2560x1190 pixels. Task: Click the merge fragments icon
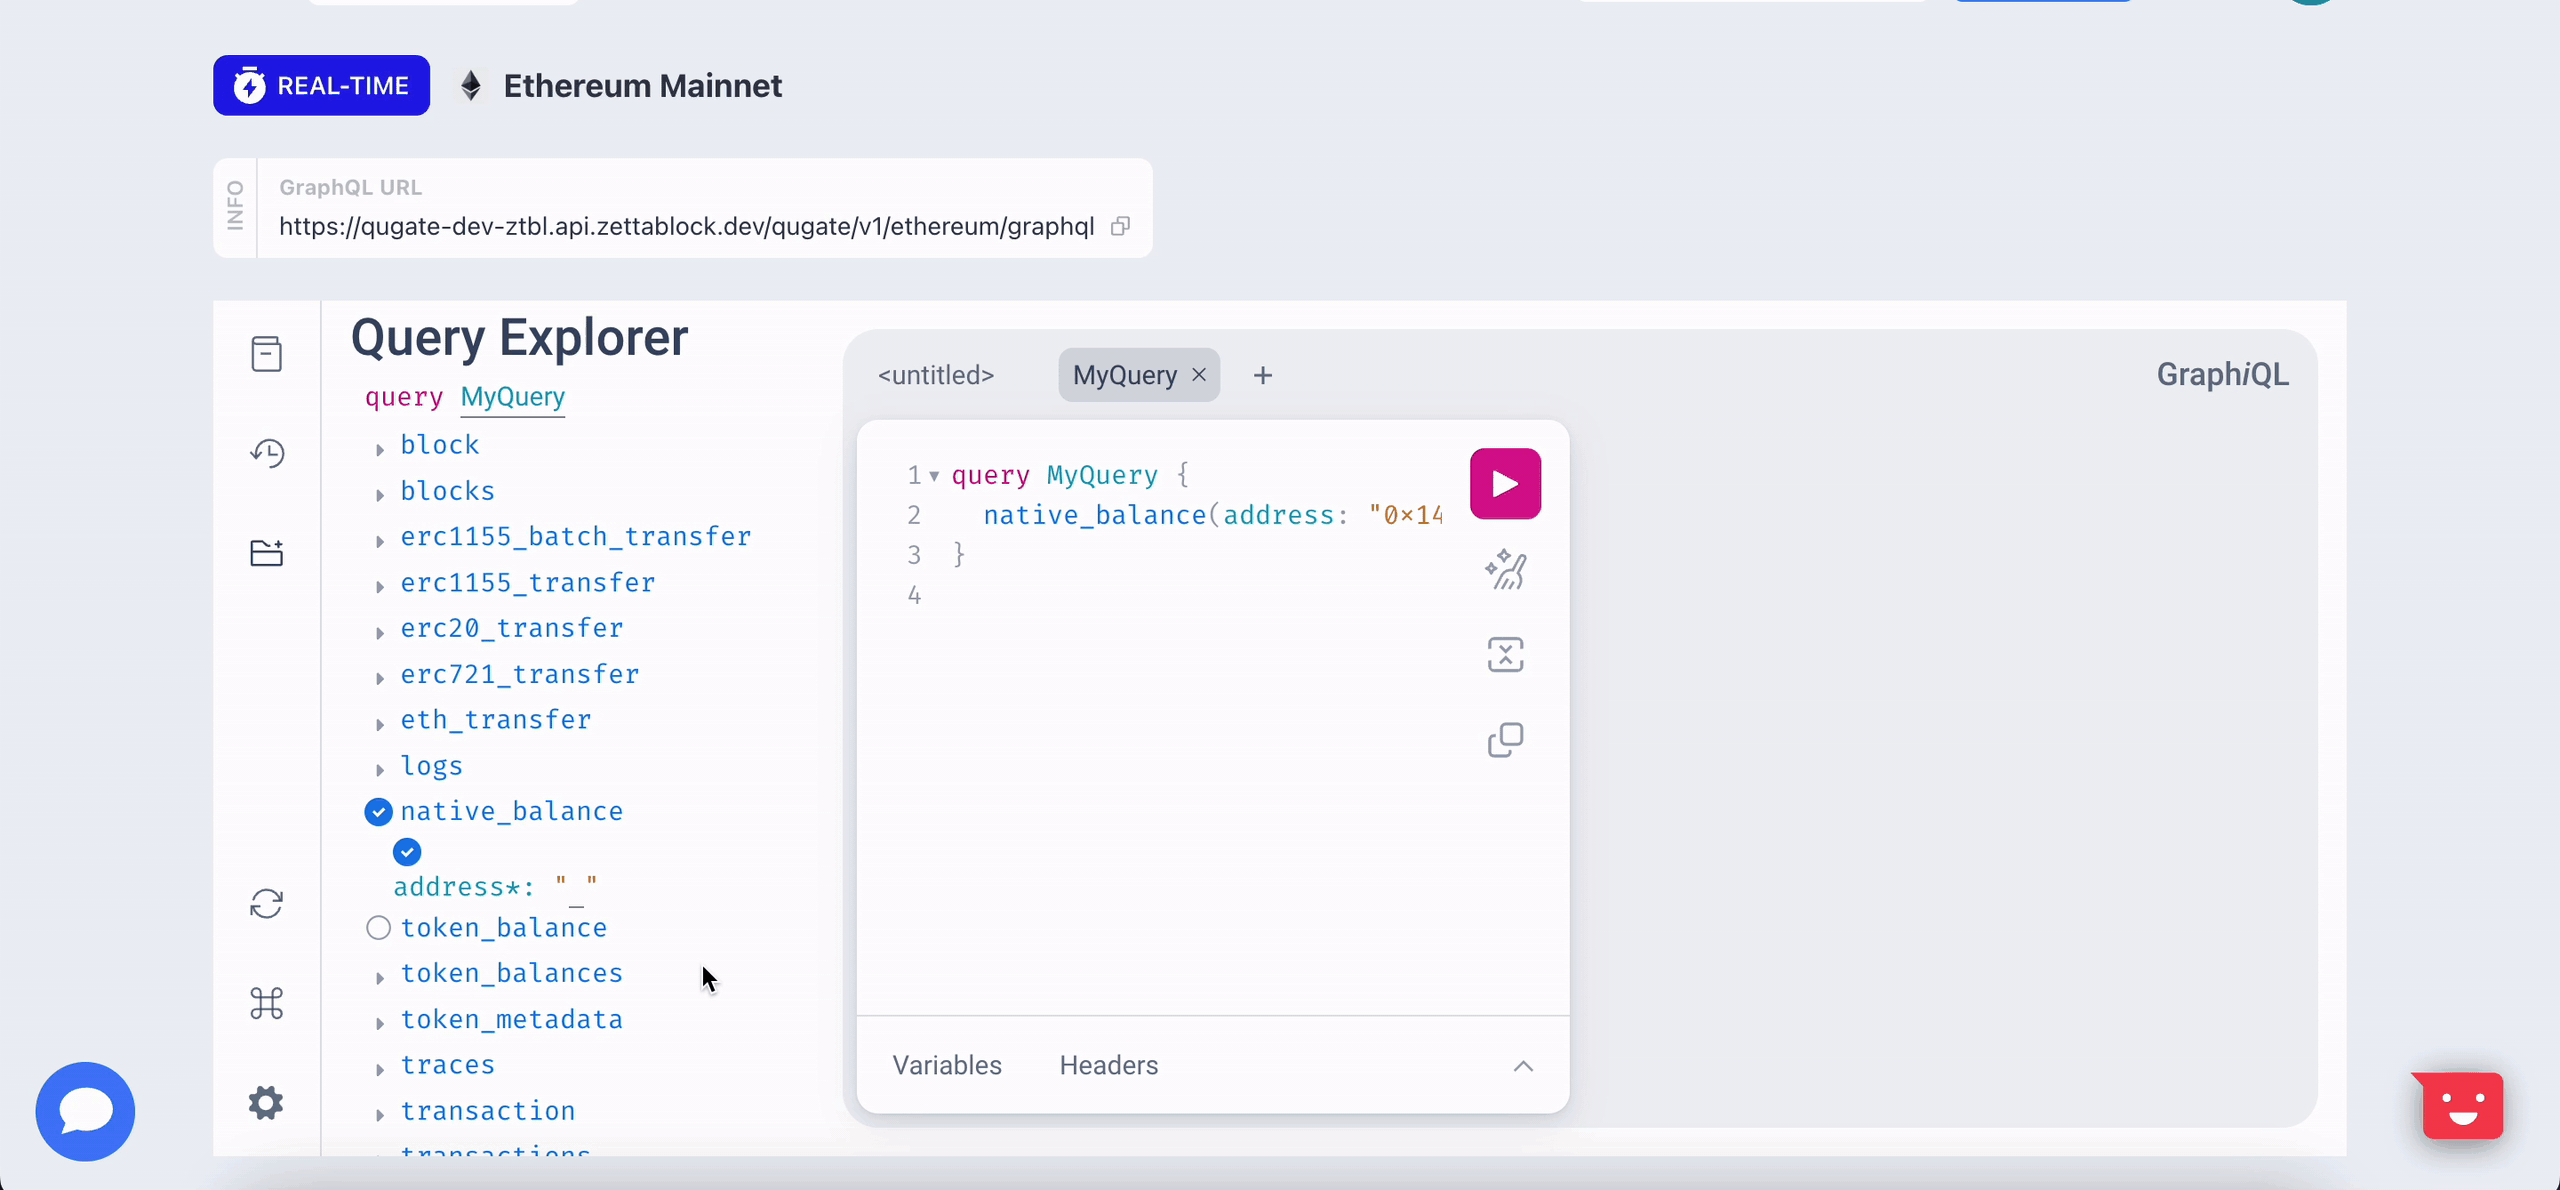click(x=1505, y=655)
